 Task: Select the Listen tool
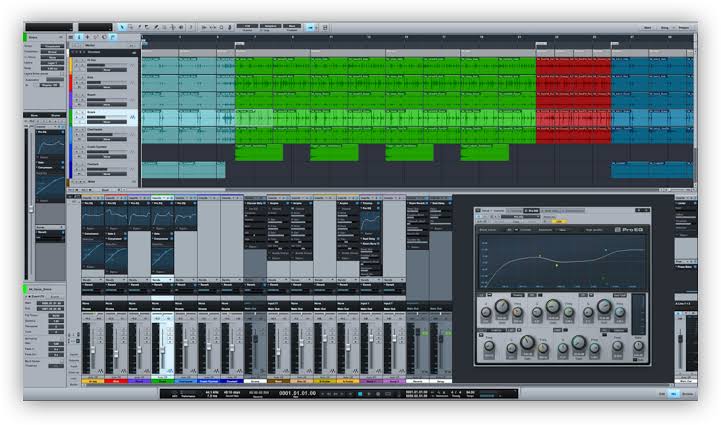[x=181, y=28]
